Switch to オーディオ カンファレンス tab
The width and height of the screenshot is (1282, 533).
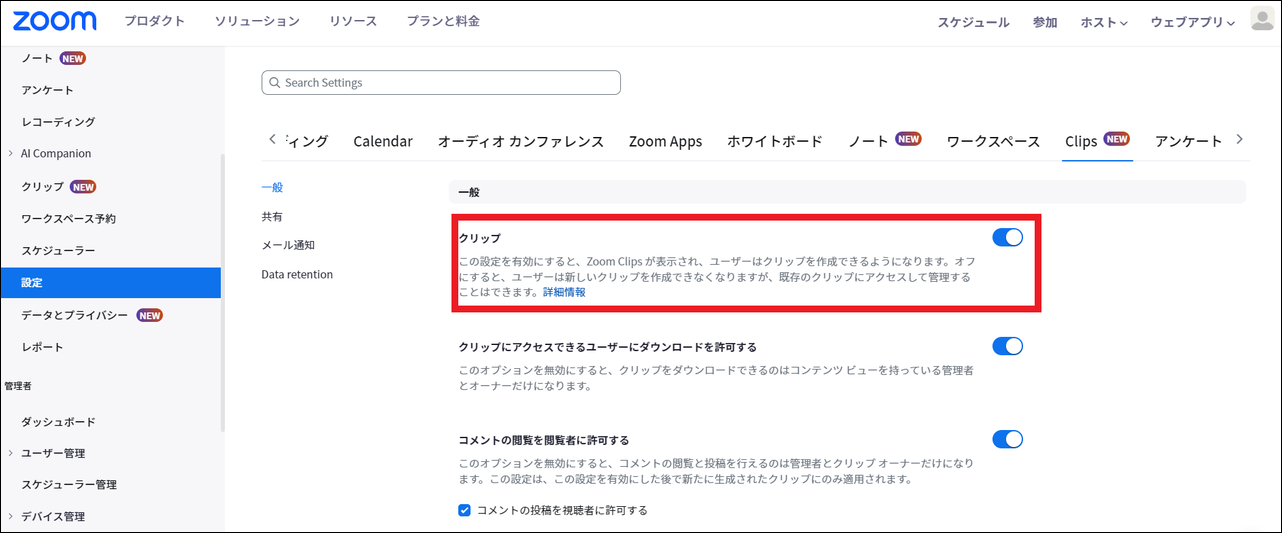click(x=521, y=141)
